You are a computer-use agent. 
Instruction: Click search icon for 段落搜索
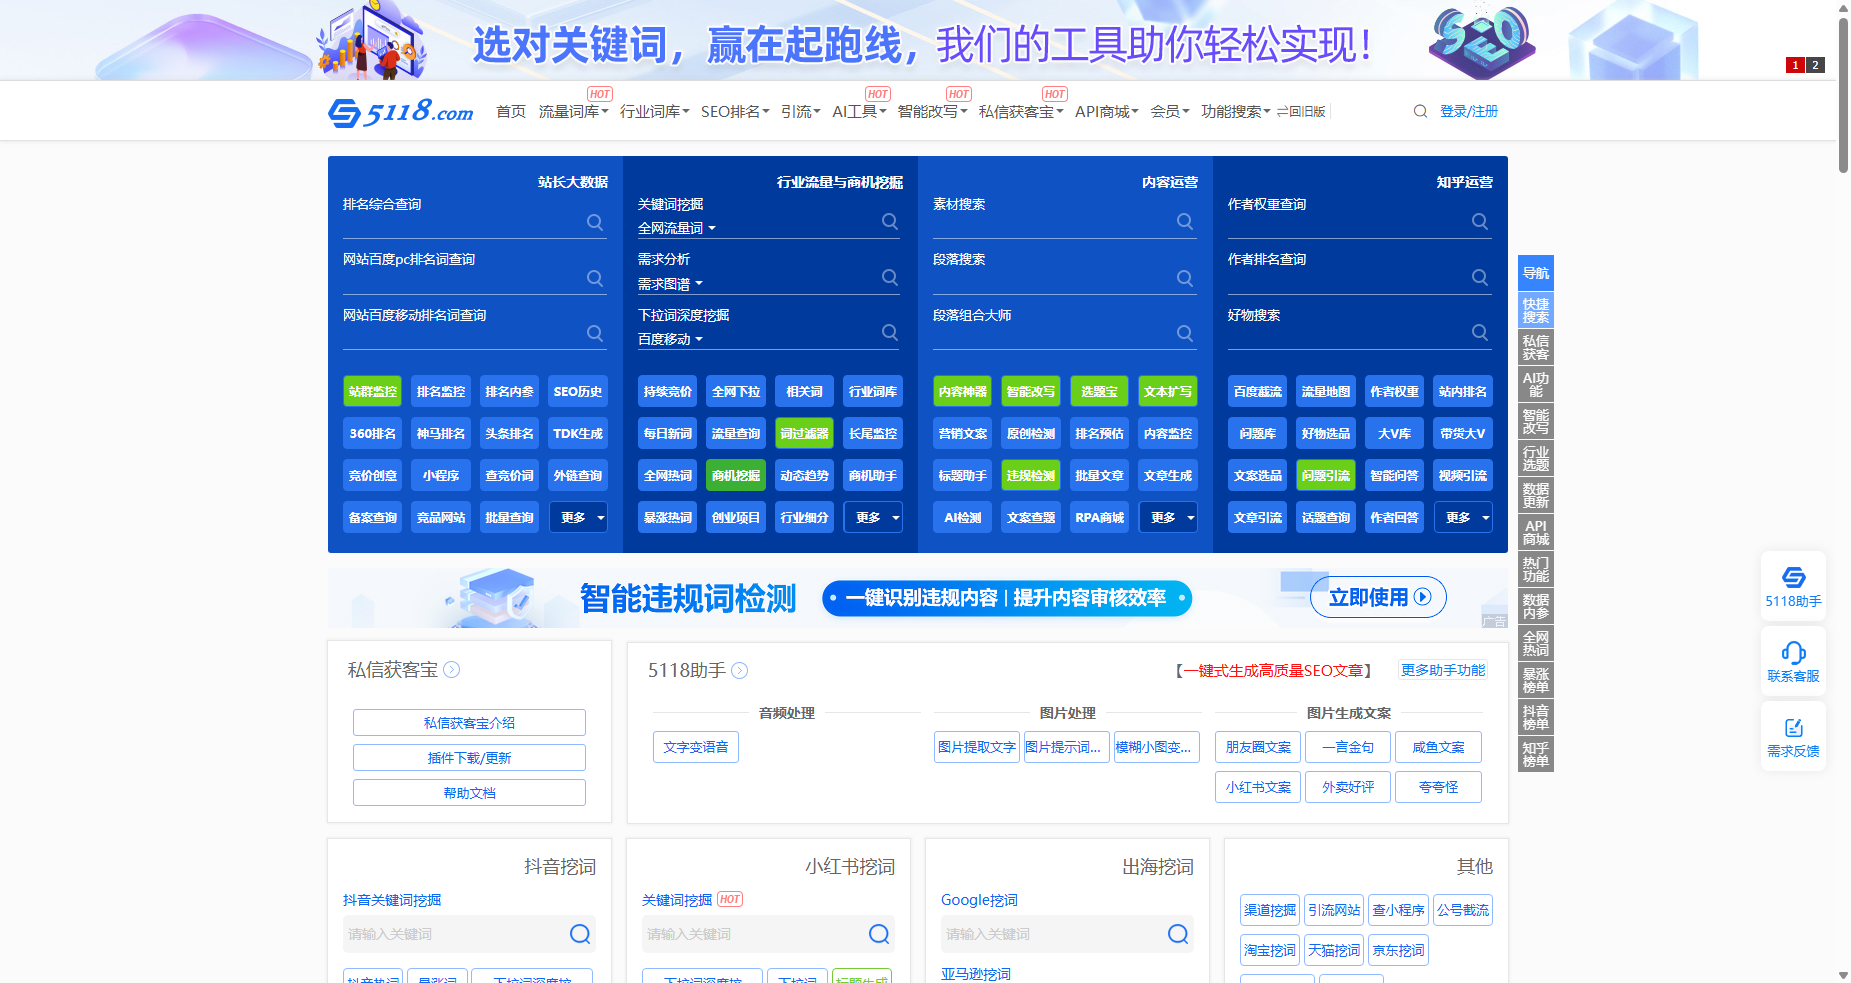[x=1185, y=278]
